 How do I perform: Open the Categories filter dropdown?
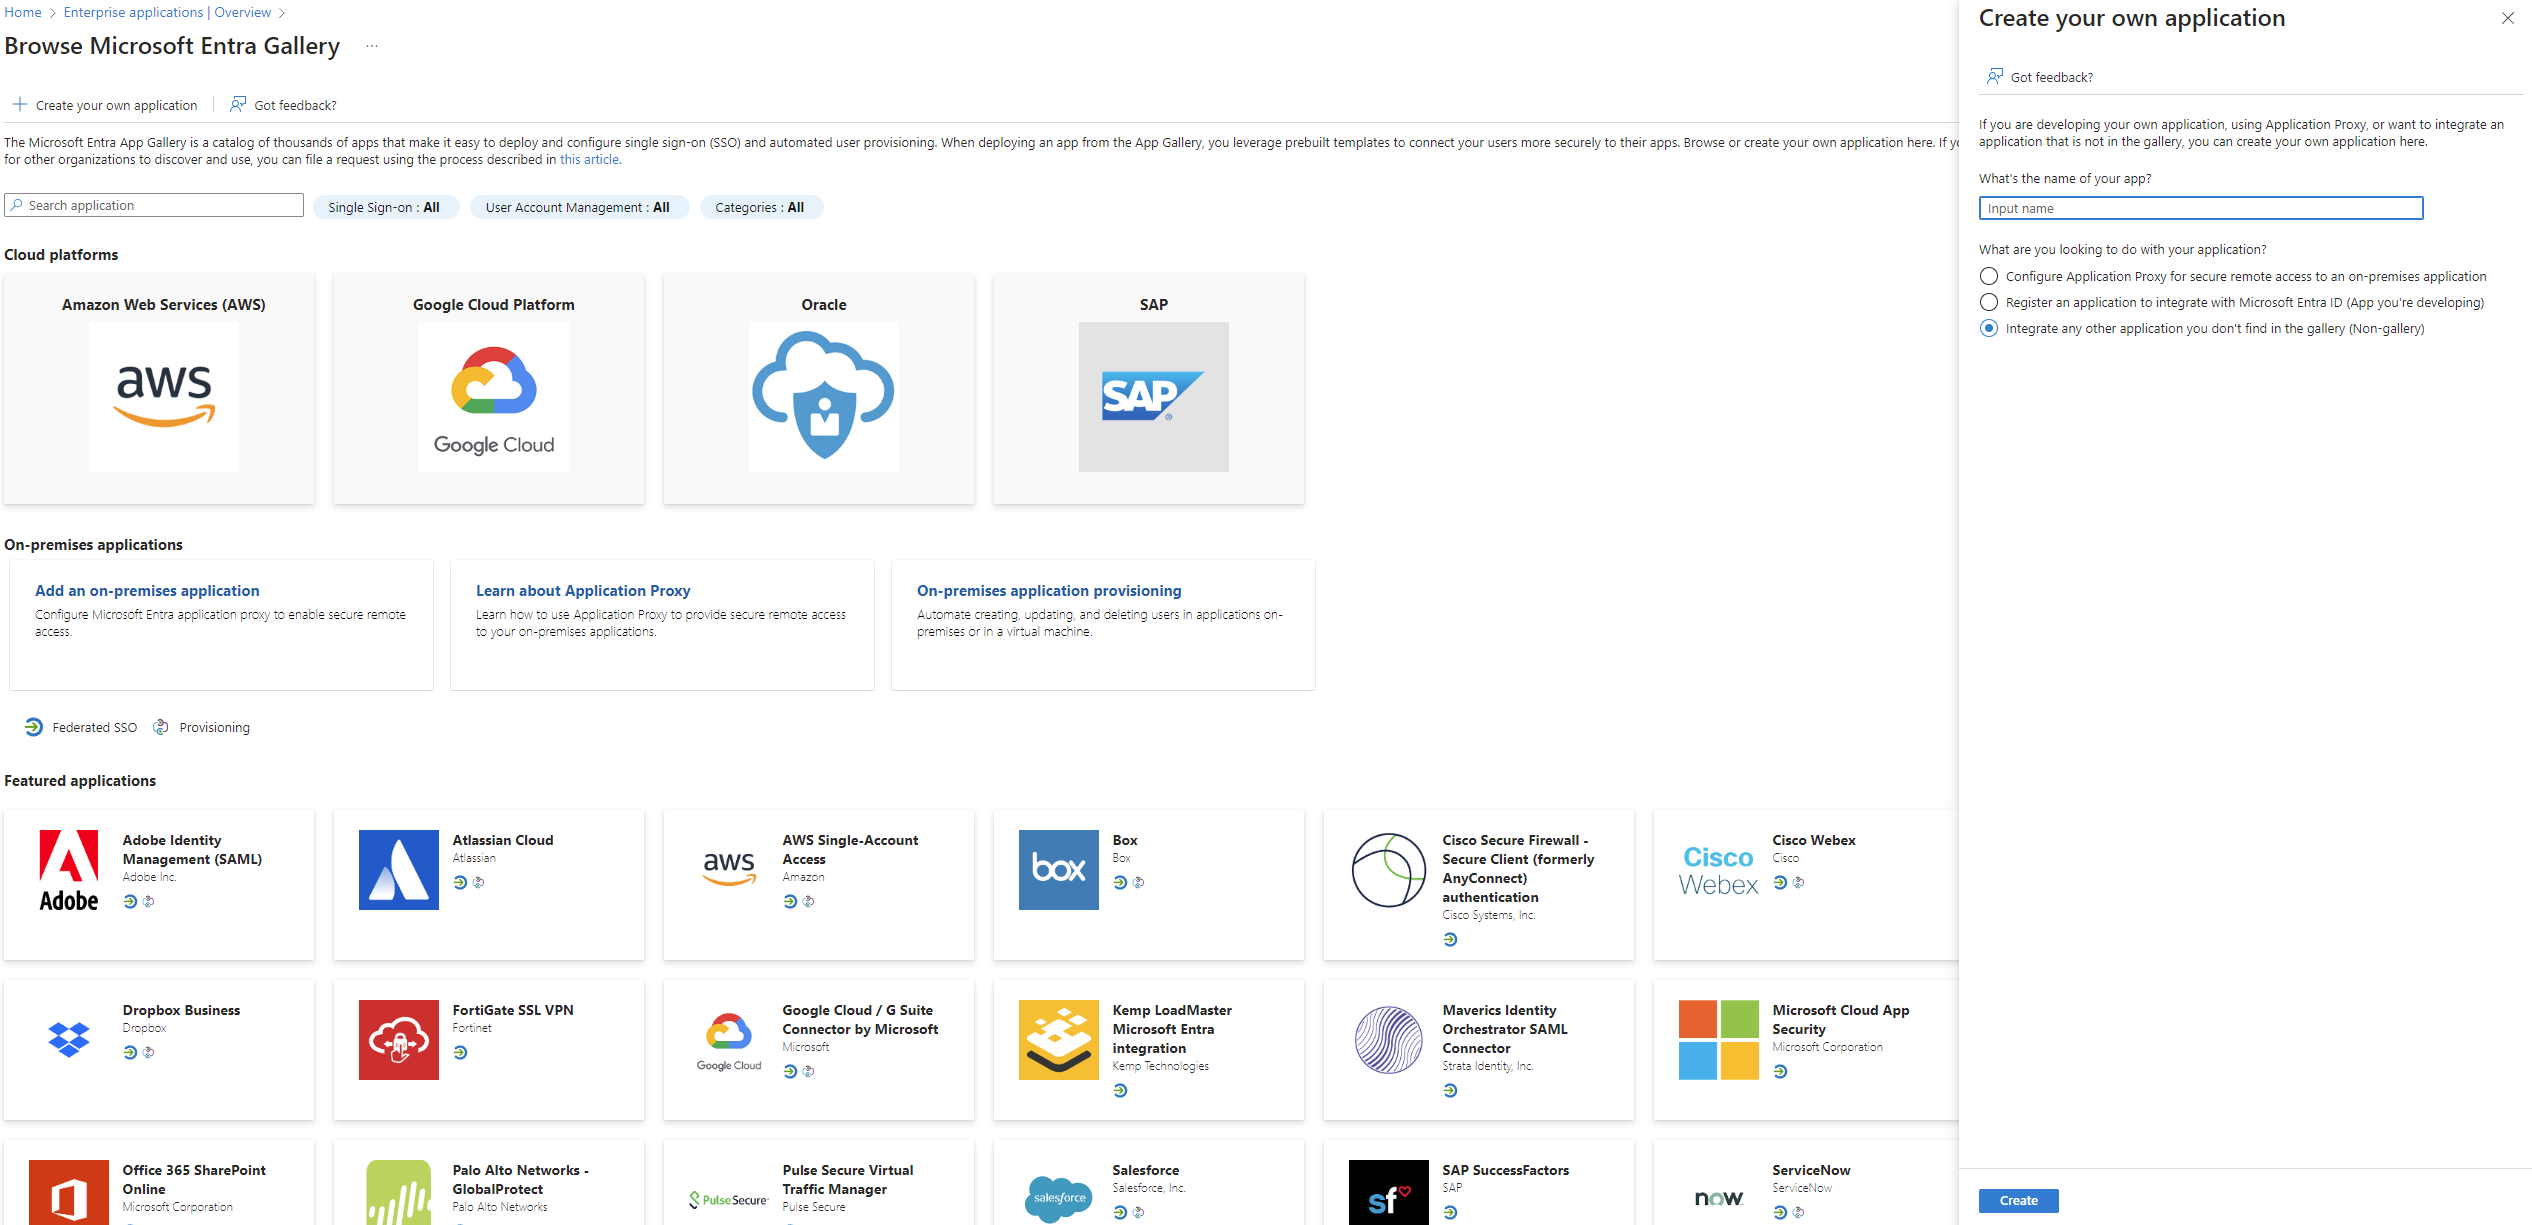[x=760, y=207]
